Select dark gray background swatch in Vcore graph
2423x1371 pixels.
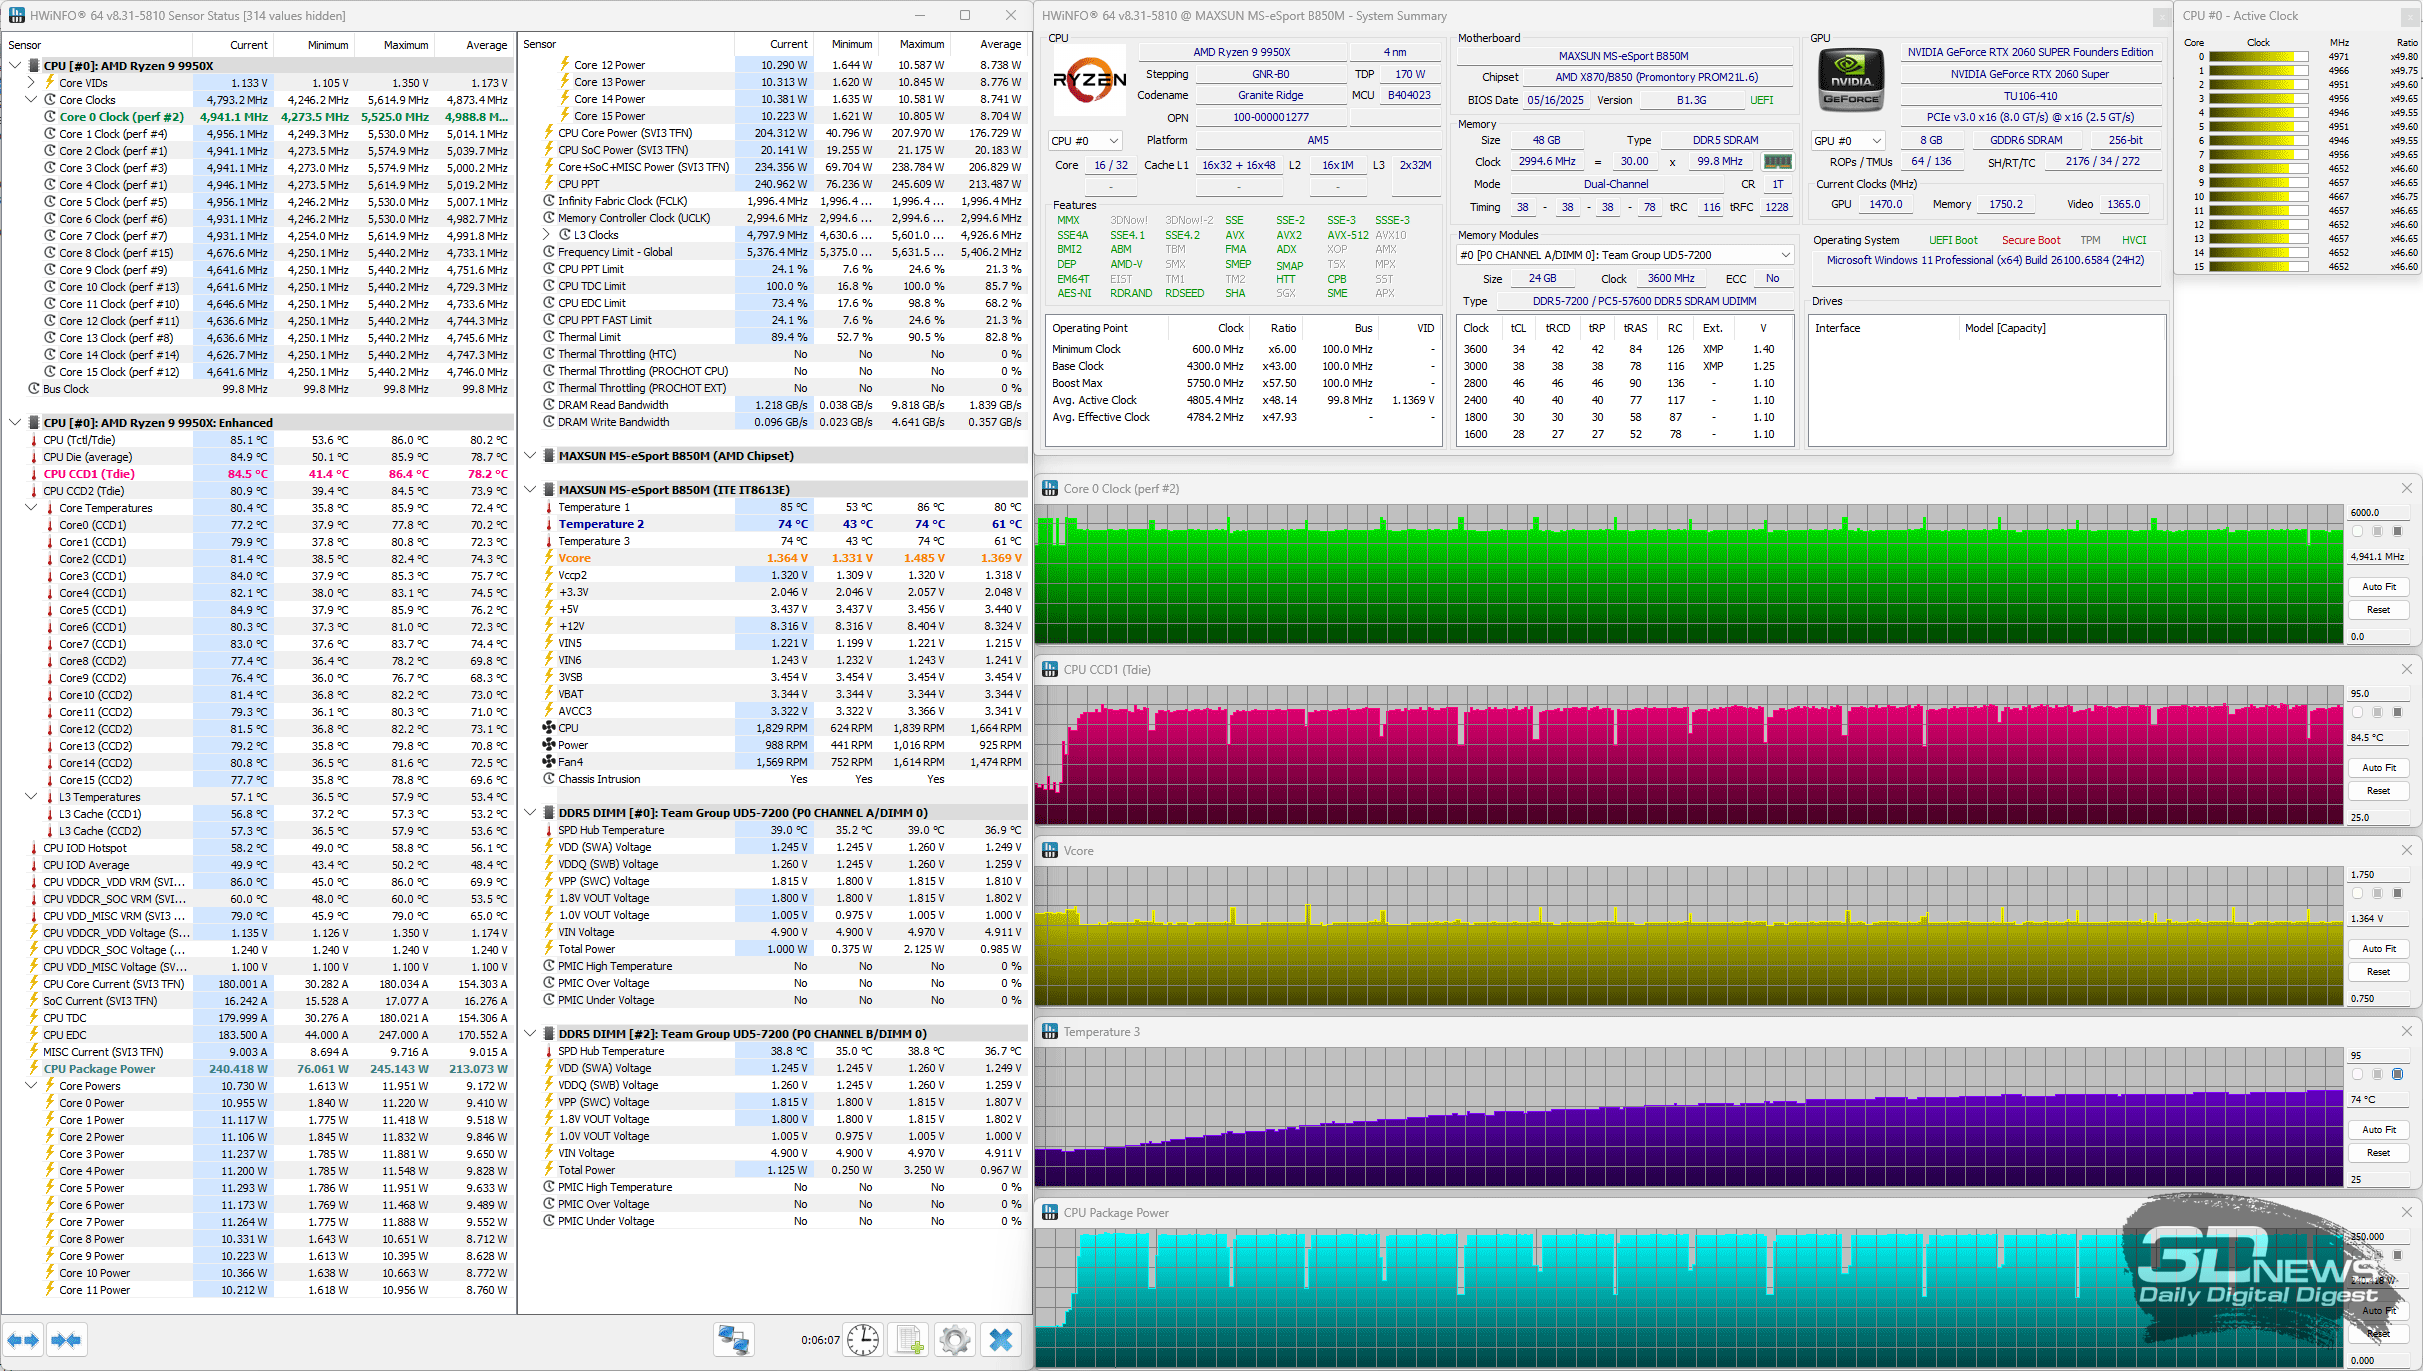(x=2397, y=893)
